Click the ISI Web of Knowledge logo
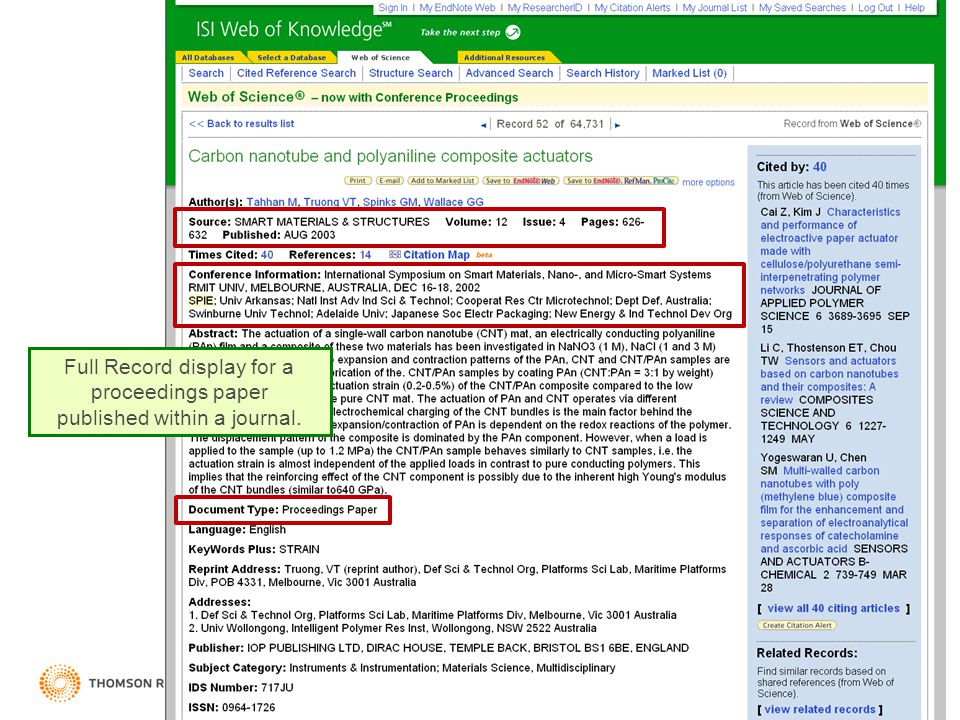This screenshot has width=960, height=720. click(x=293, y=29)
